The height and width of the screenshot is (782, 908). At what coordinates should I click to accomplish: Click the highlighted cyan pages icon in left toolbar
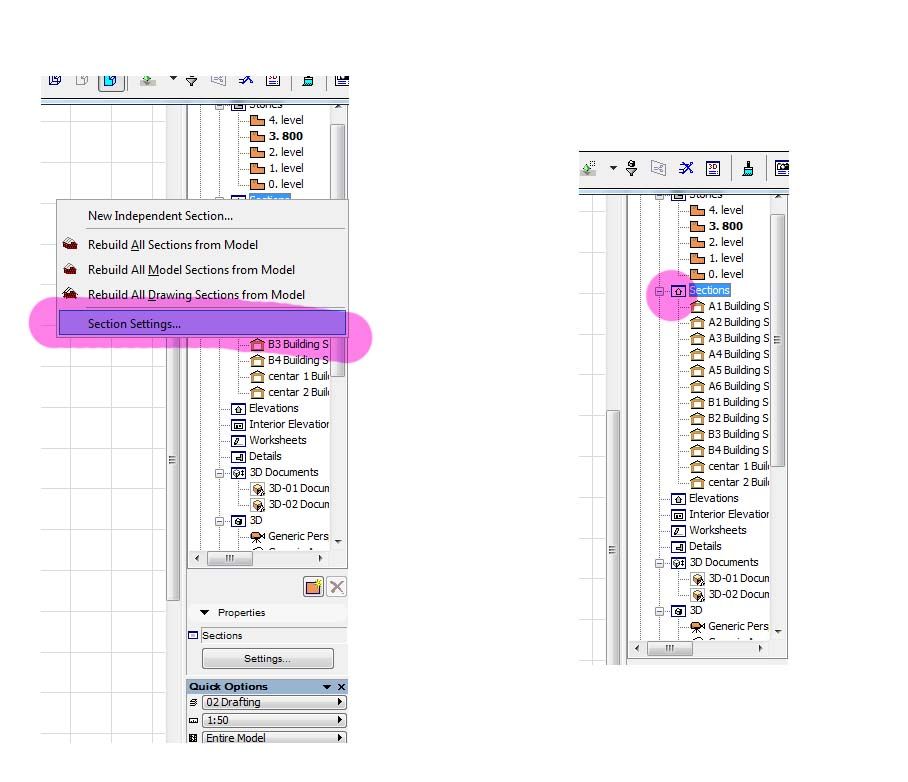pos(111,81)
